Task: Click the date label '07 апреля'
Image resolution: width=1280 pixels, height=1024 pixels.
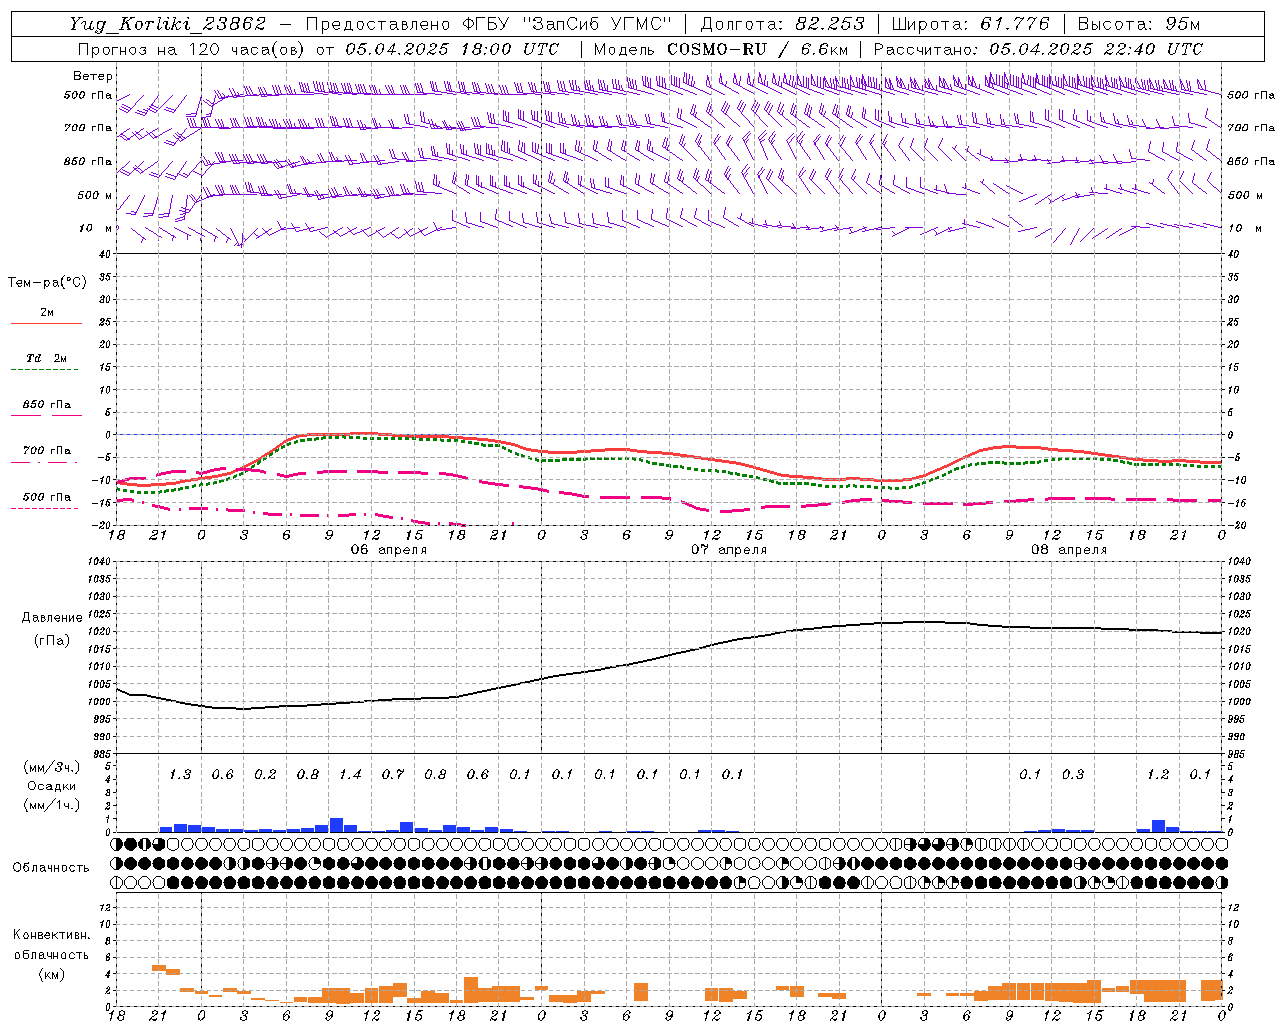Action: tap(729, 550)
